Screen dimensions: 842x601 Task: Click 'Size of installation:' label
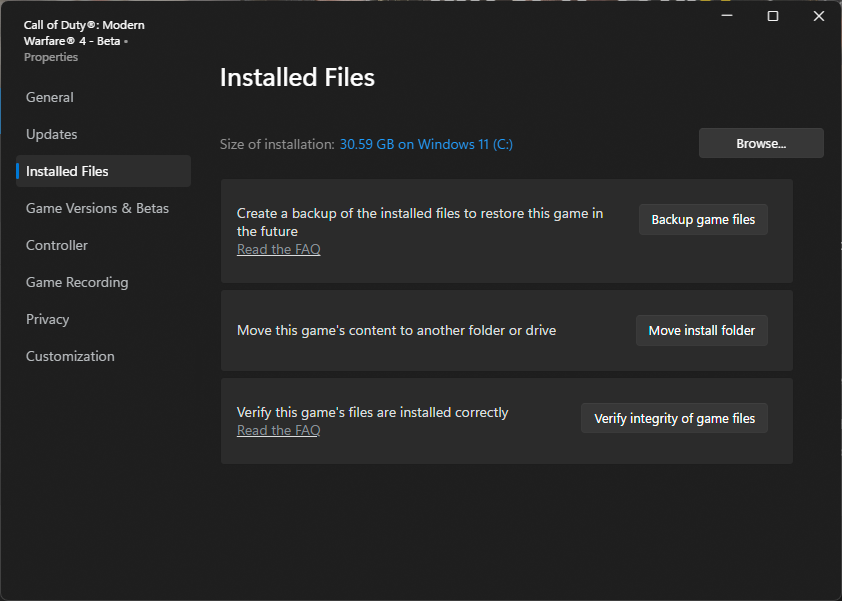click(277, 144)
